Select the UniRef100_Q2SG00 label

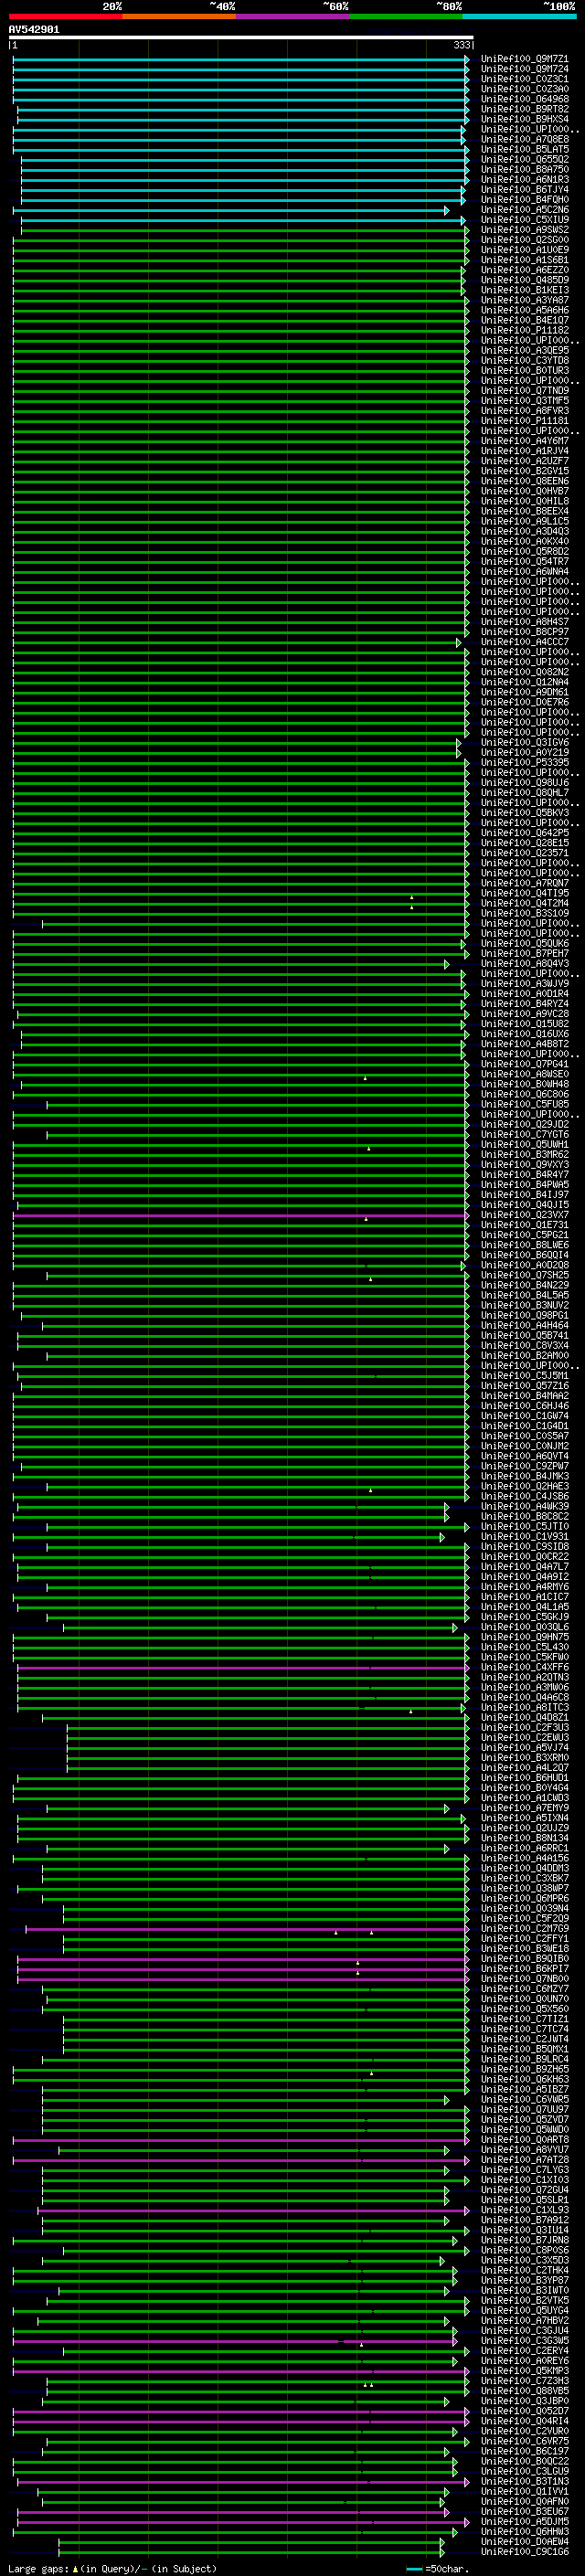(x=525, y=239)
